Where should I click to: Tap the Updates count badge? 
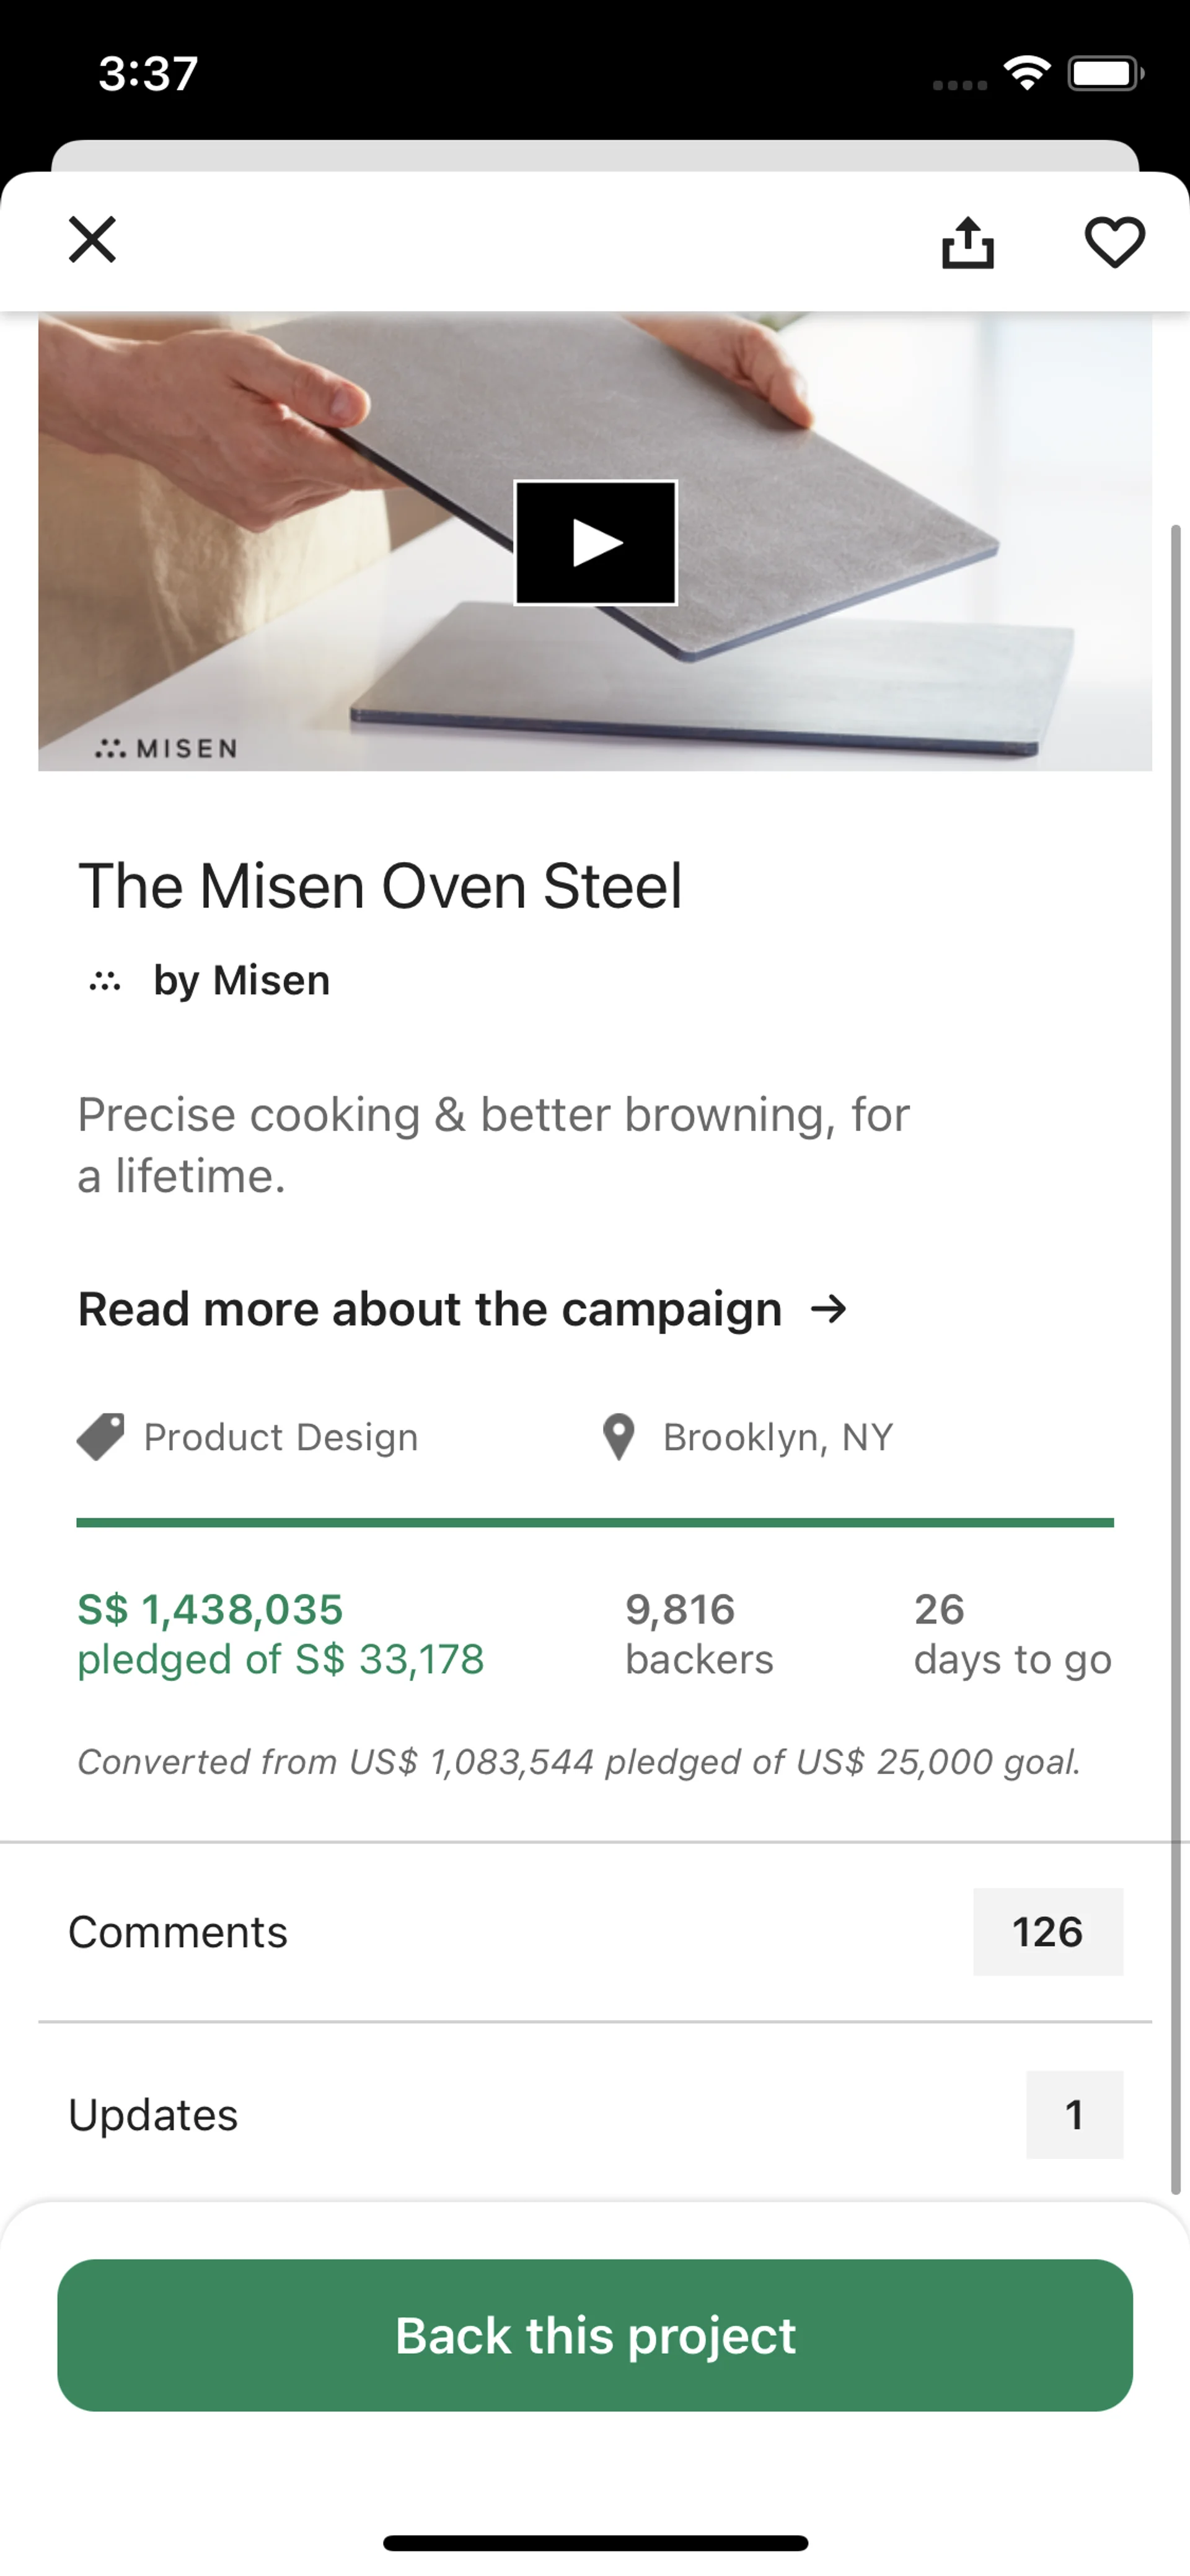1074,2115
